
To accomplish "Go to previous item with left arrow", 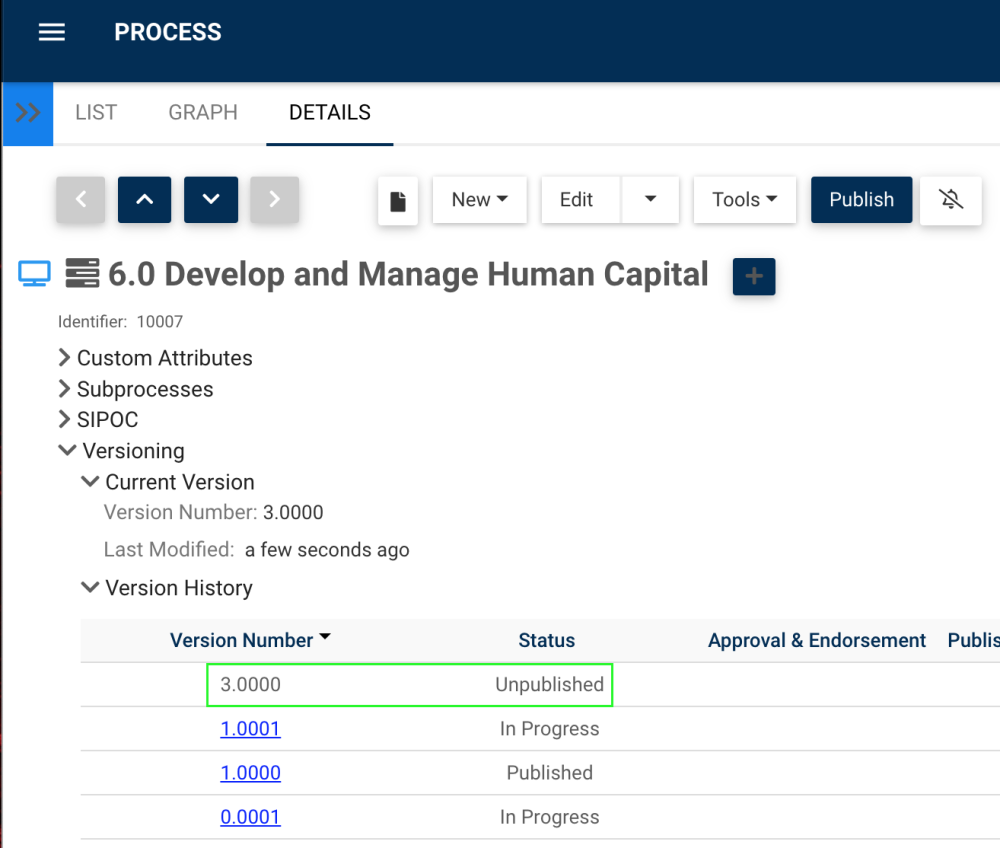I will (82, 200).
